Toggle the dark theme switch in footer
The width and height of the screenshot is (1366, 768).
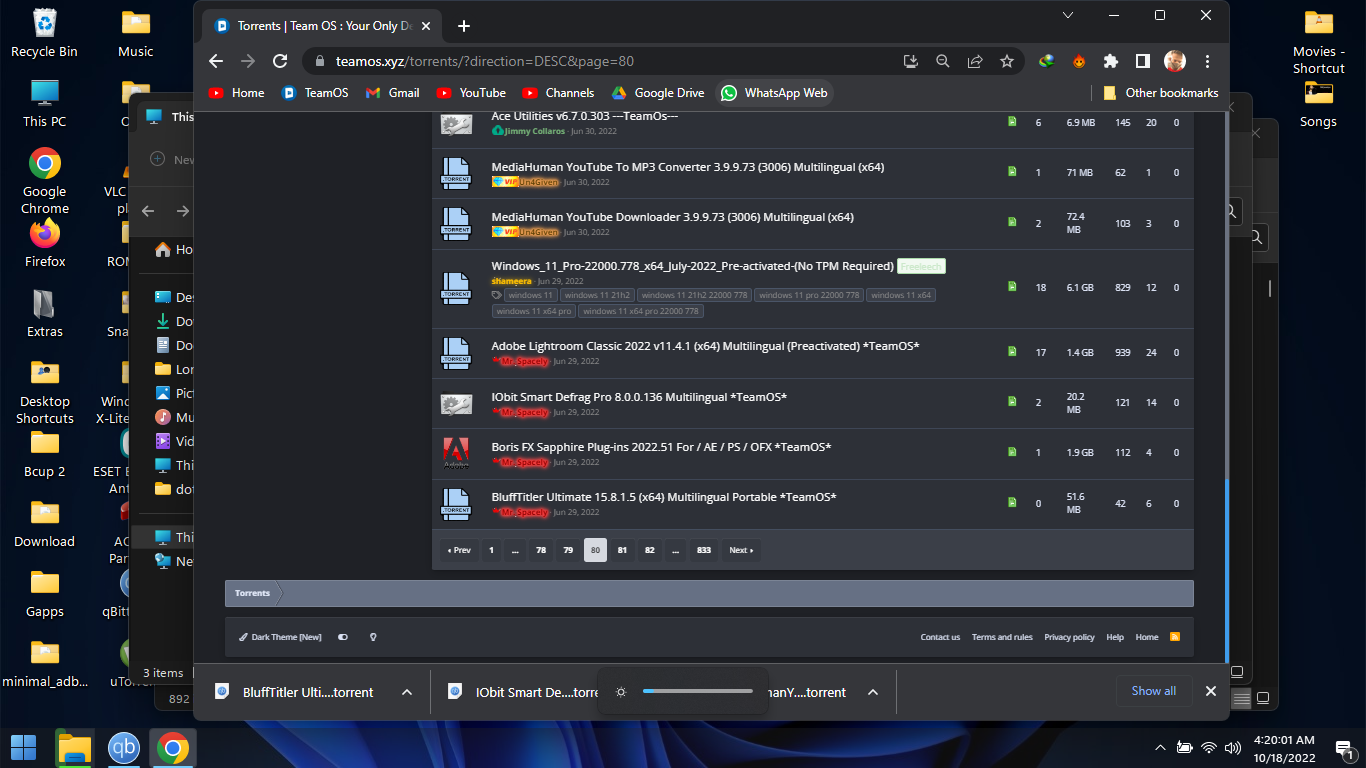[343, 637]
